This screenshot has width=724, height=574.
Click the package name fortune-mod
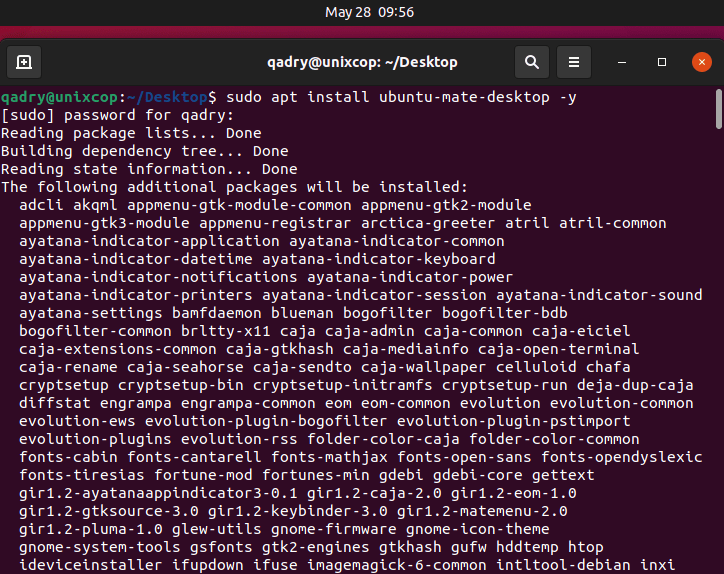203,476
